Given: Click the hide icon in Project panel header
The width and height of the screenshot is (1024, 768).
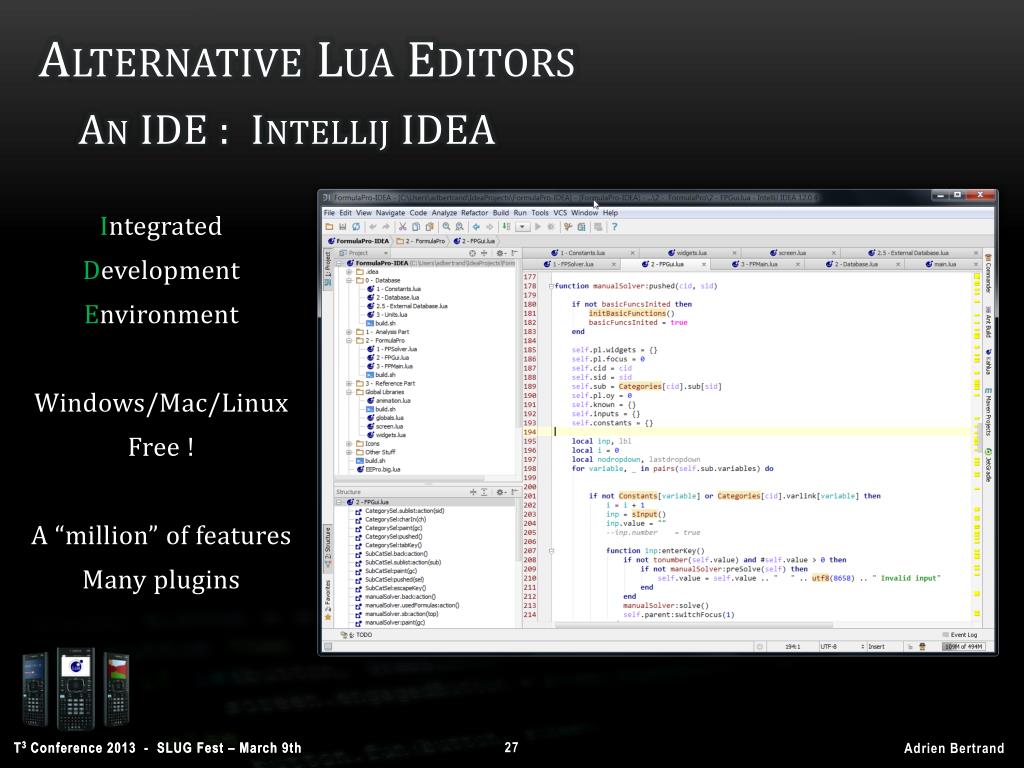Looking at the screenshot, I should (515, 253).
